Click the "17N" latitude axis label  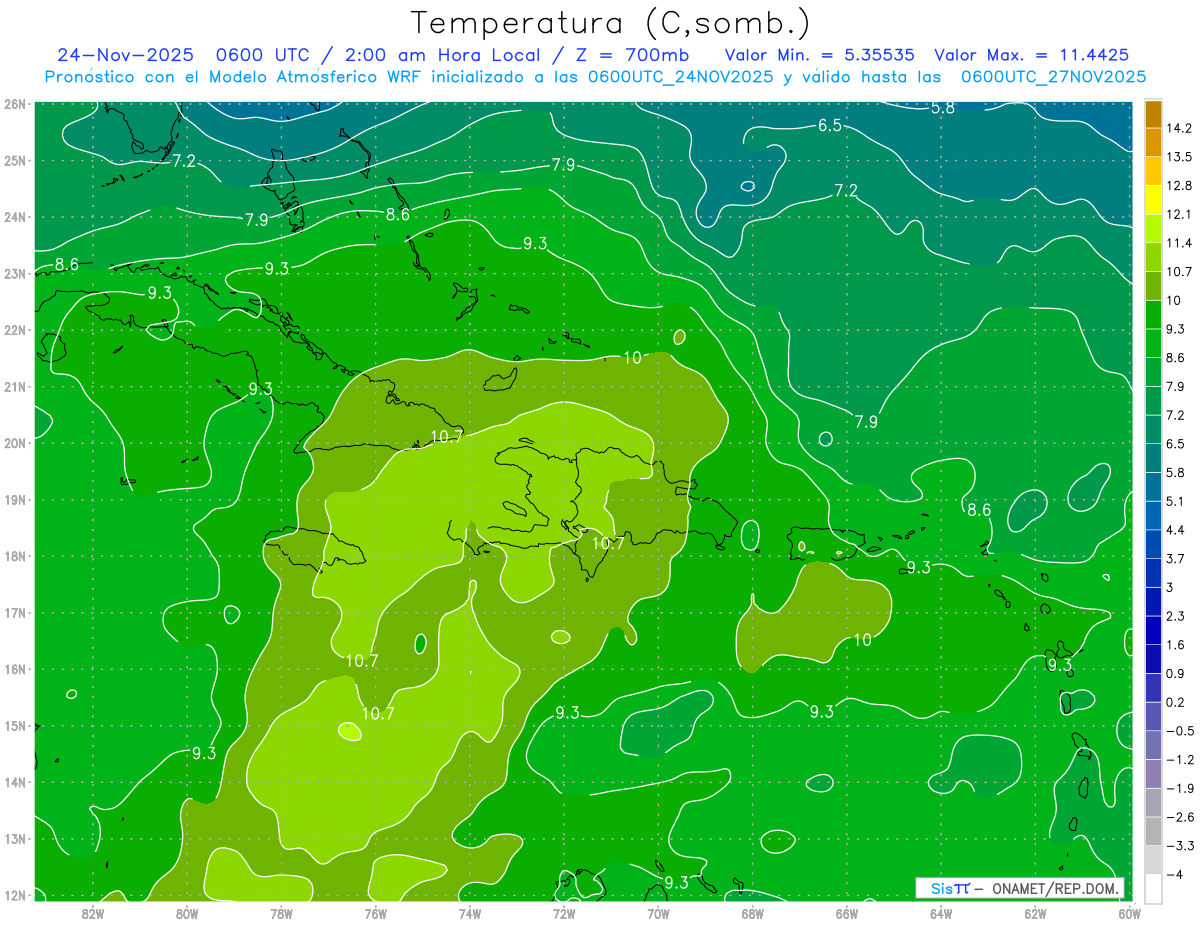click(15, 613)
